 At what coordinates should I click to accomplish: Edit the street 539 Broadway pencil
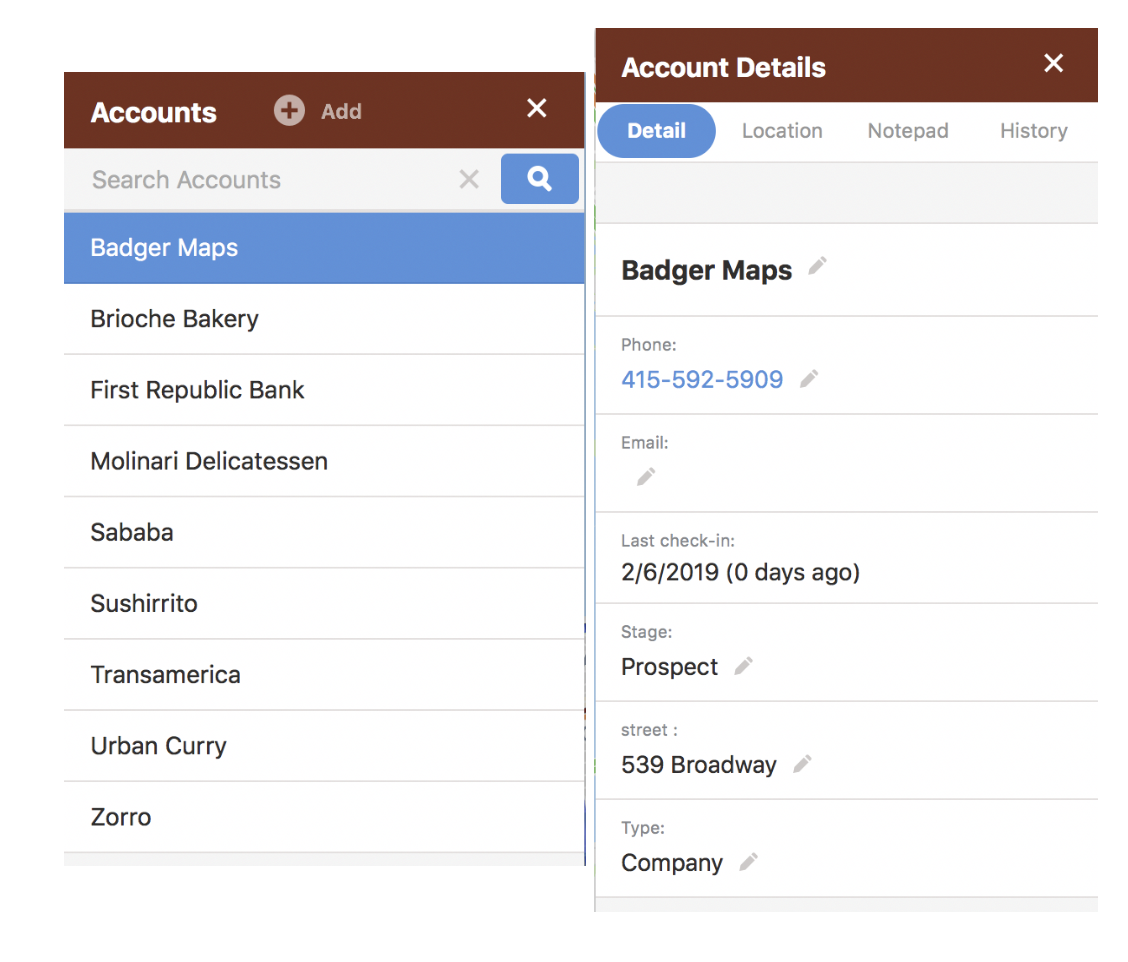(803, 763)
